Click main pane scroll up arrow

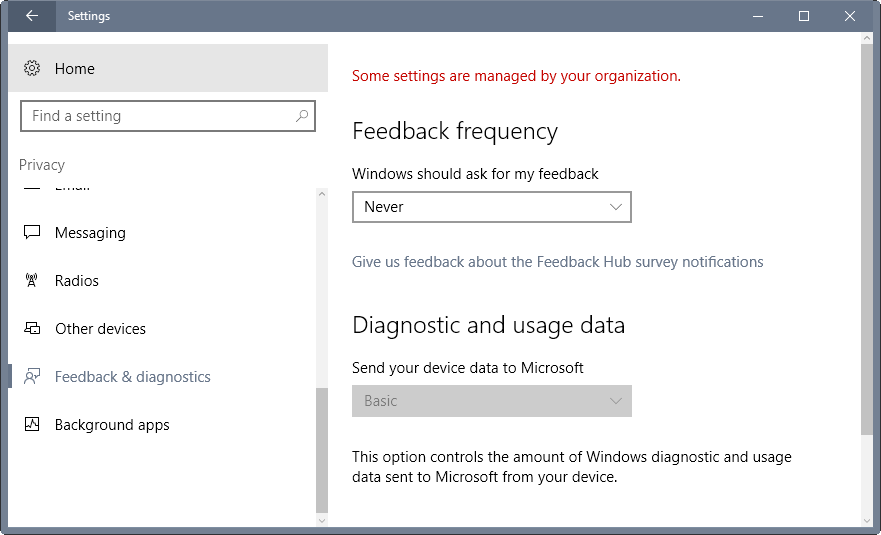click(x=866, y=38)
